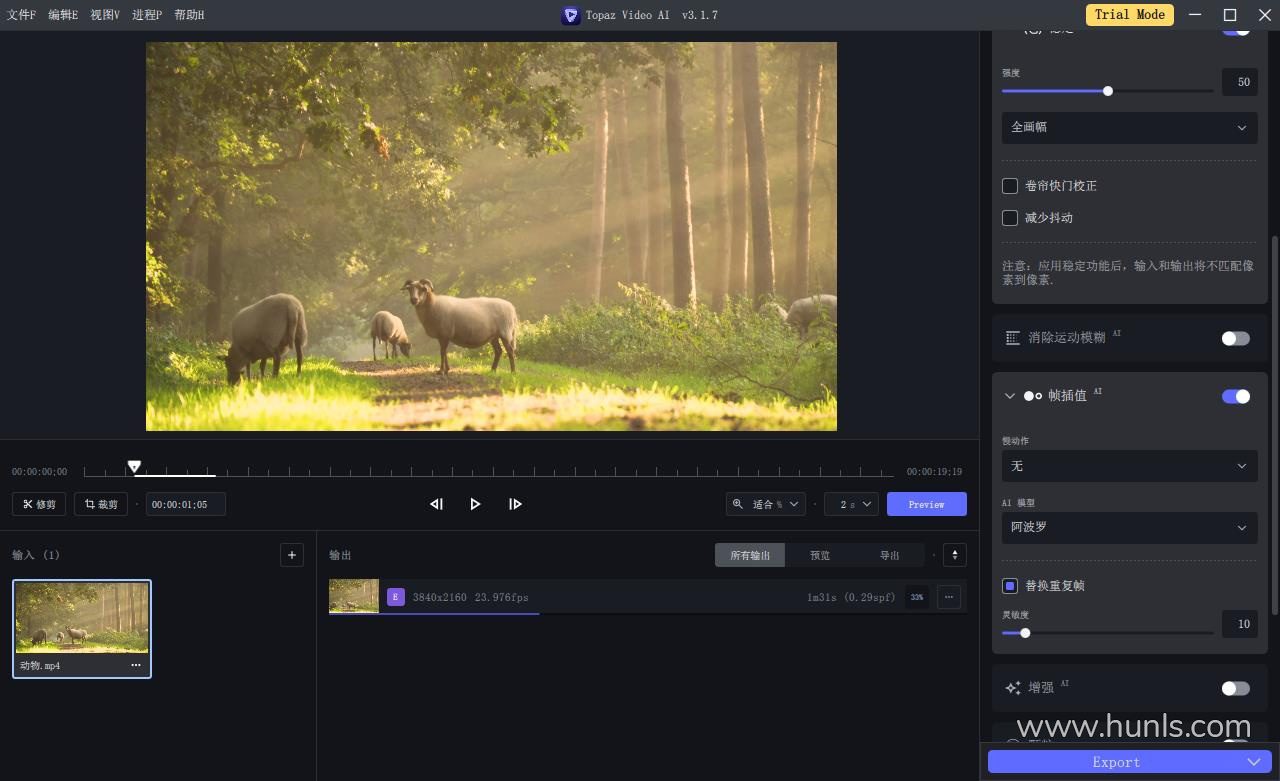This screenshot has width=1280, height=781.
Task: Open more options for the 3840x2160 output
Action: point(949,597)
